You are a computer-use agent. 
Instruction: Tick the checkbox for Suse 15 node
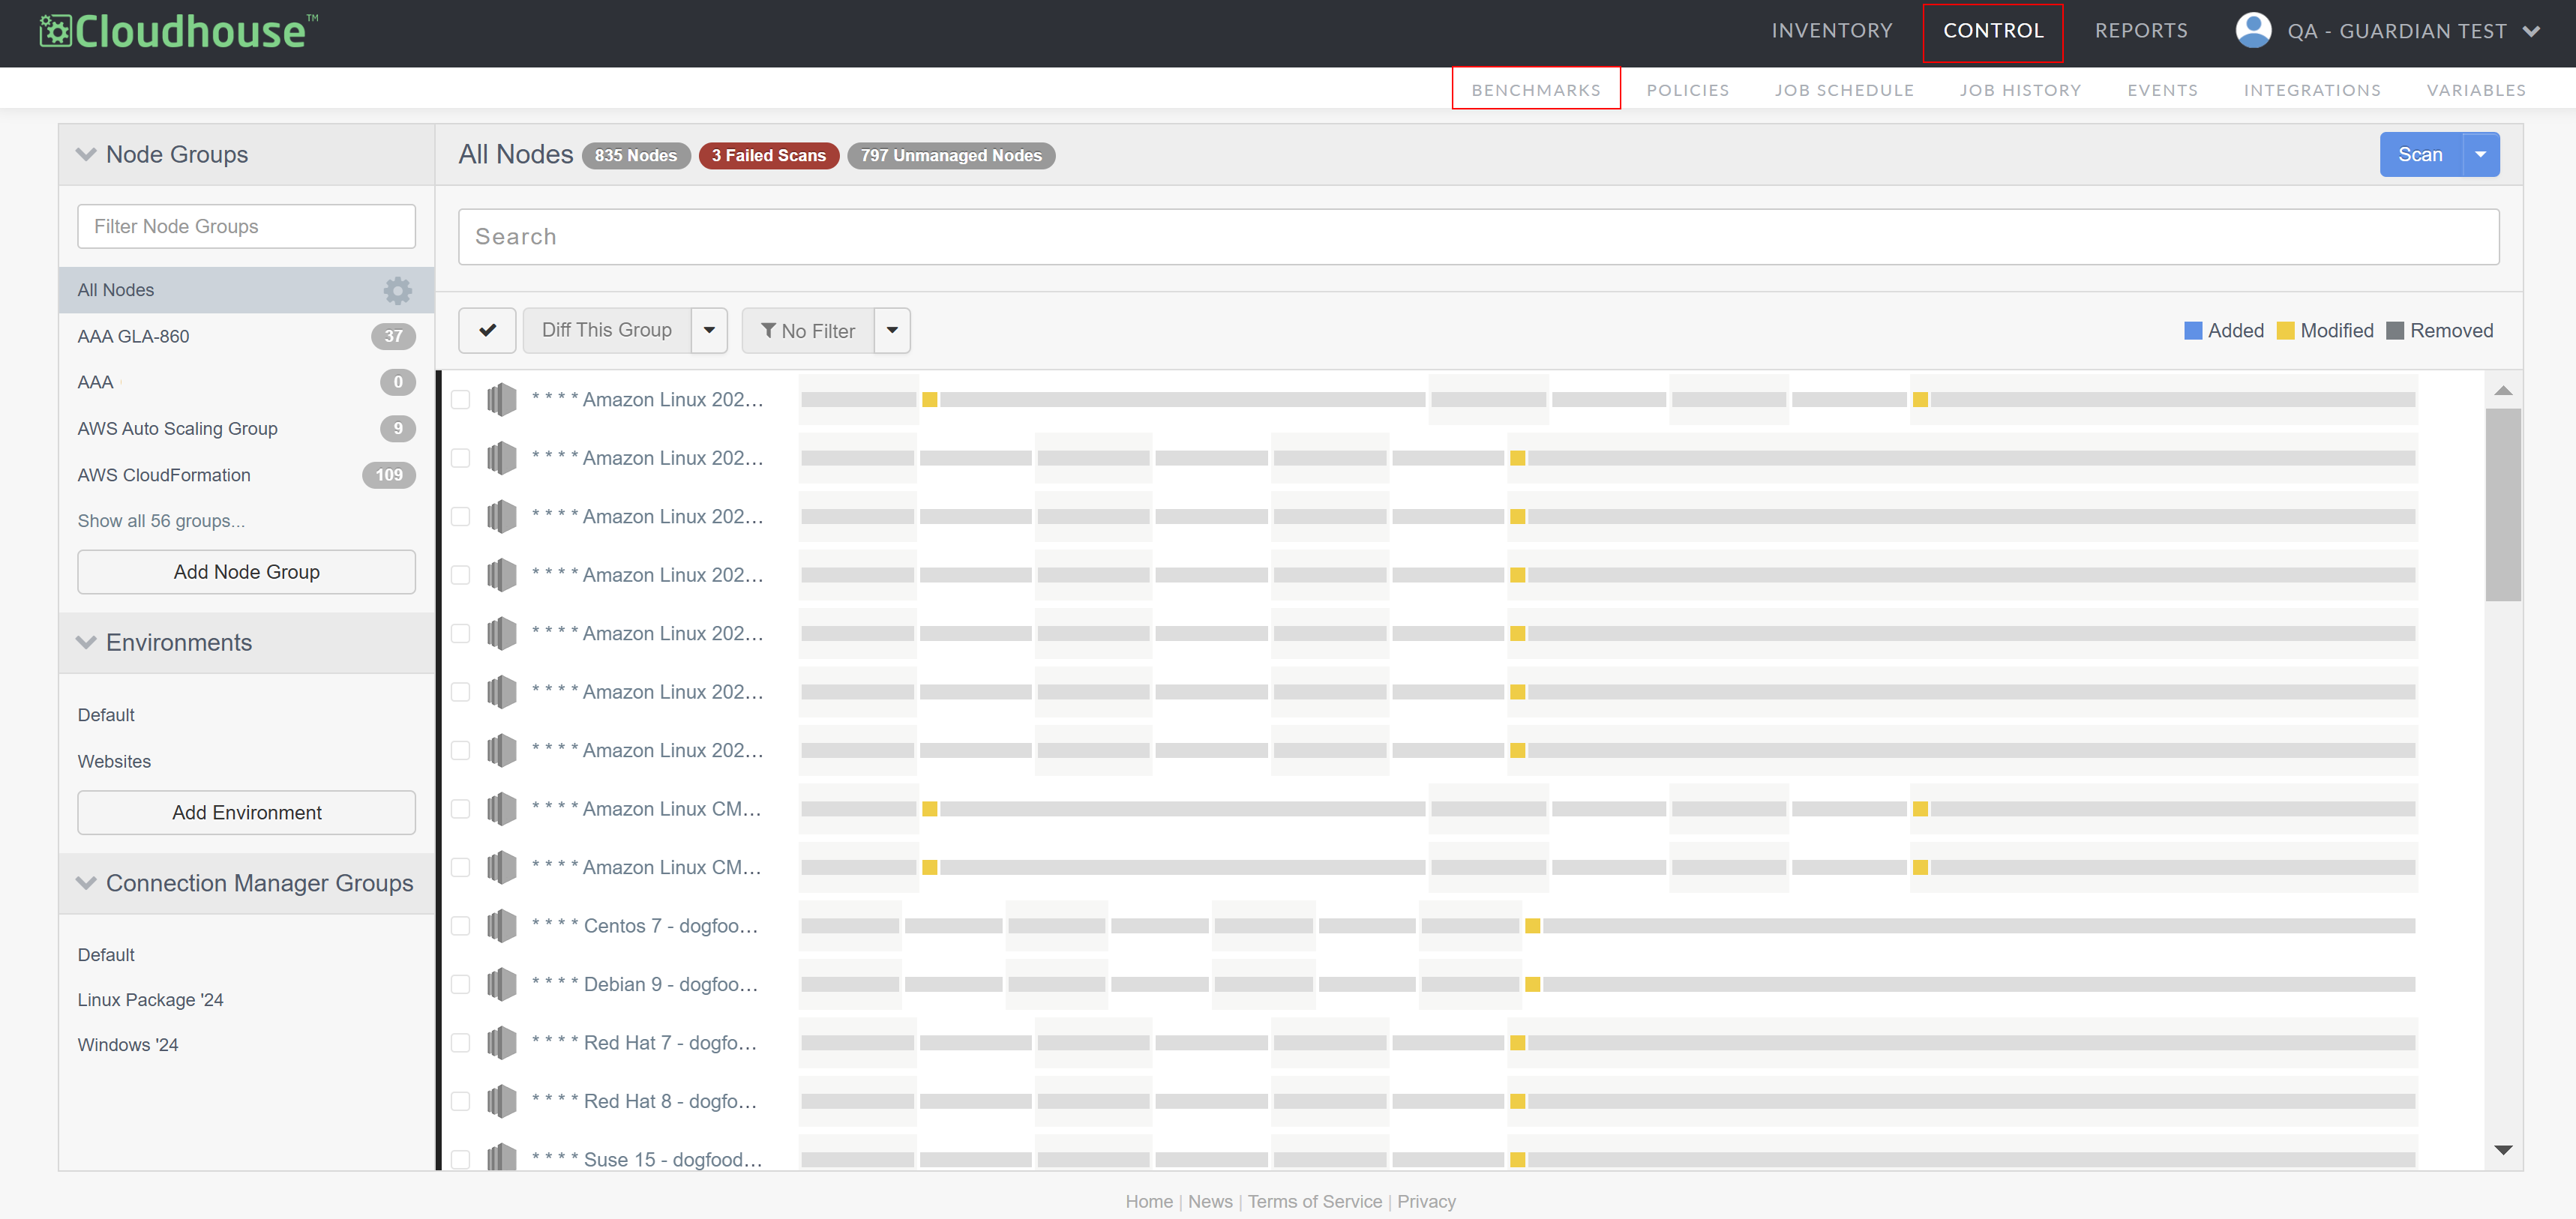[x=460, y=1159]
